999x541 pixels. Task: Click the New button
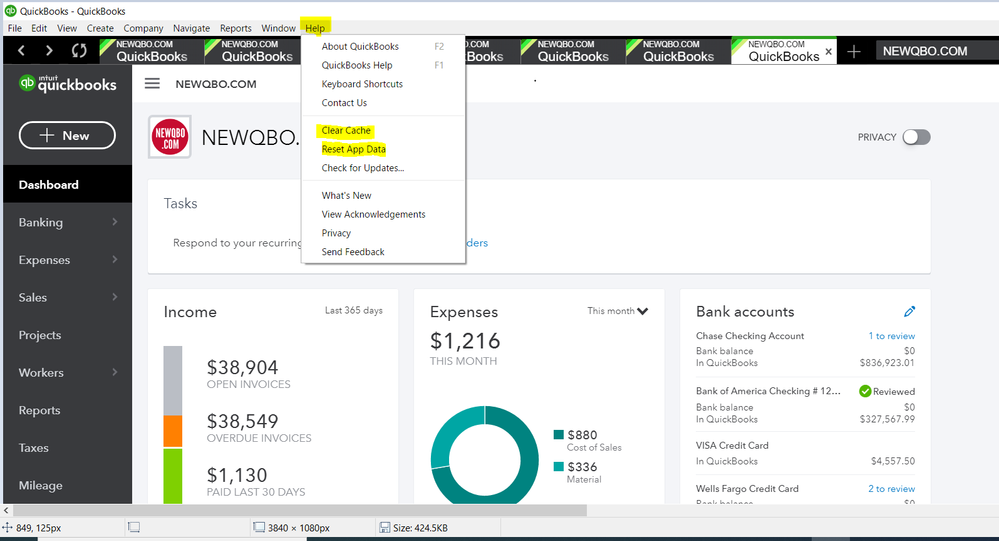click(x=67, y=135)
